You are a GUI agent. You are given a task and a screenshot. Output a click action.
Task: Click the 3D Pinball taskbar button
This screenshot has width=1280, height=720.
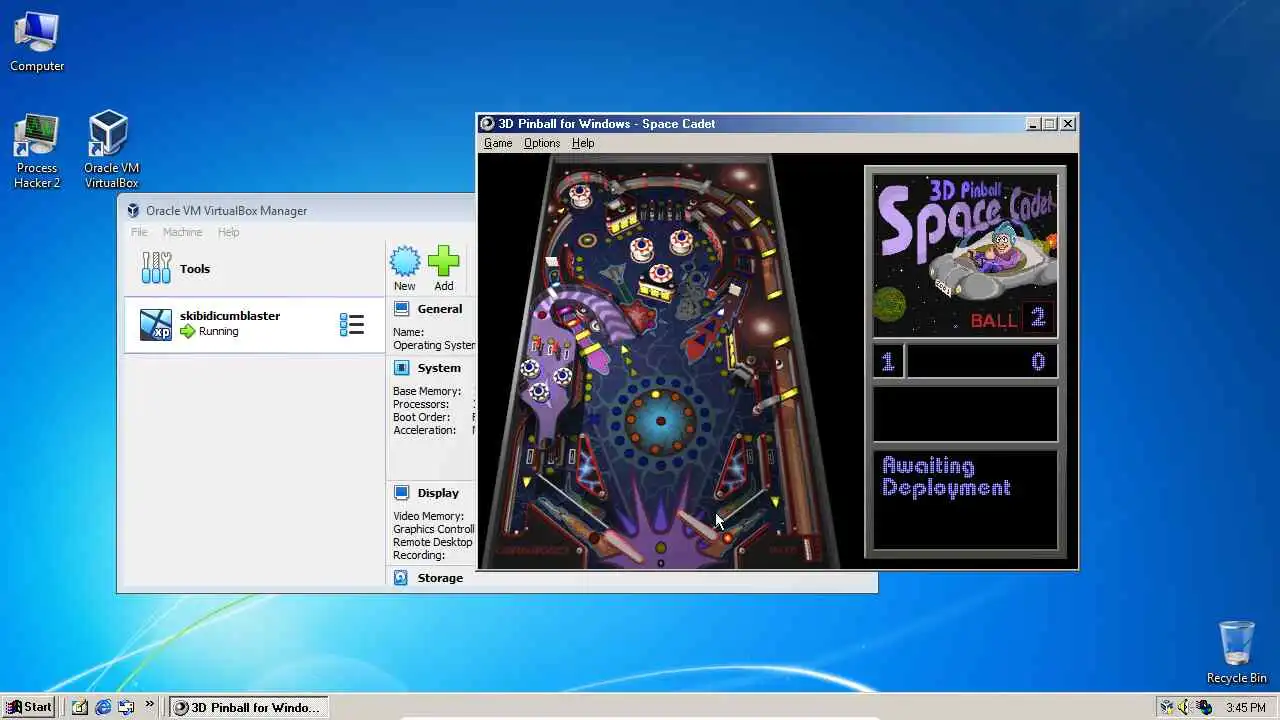coord(248,707)
